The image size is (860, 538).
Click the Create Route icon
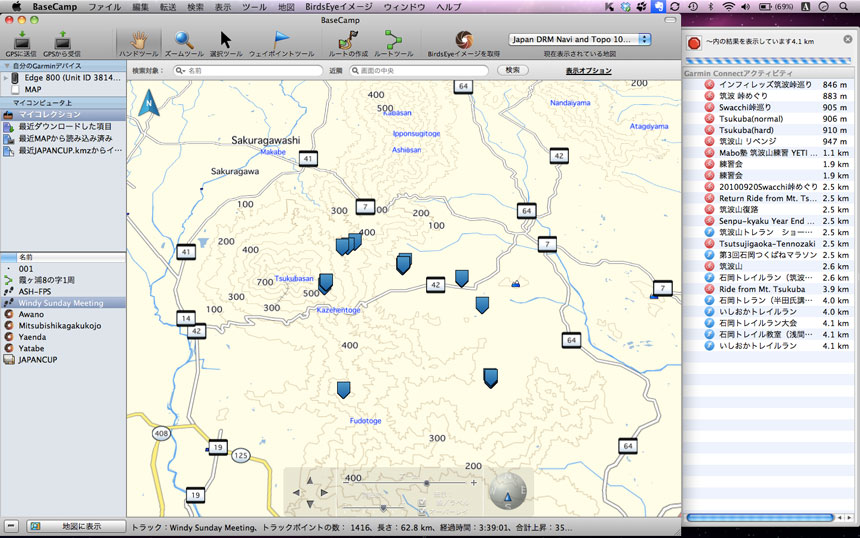[348, 40]
